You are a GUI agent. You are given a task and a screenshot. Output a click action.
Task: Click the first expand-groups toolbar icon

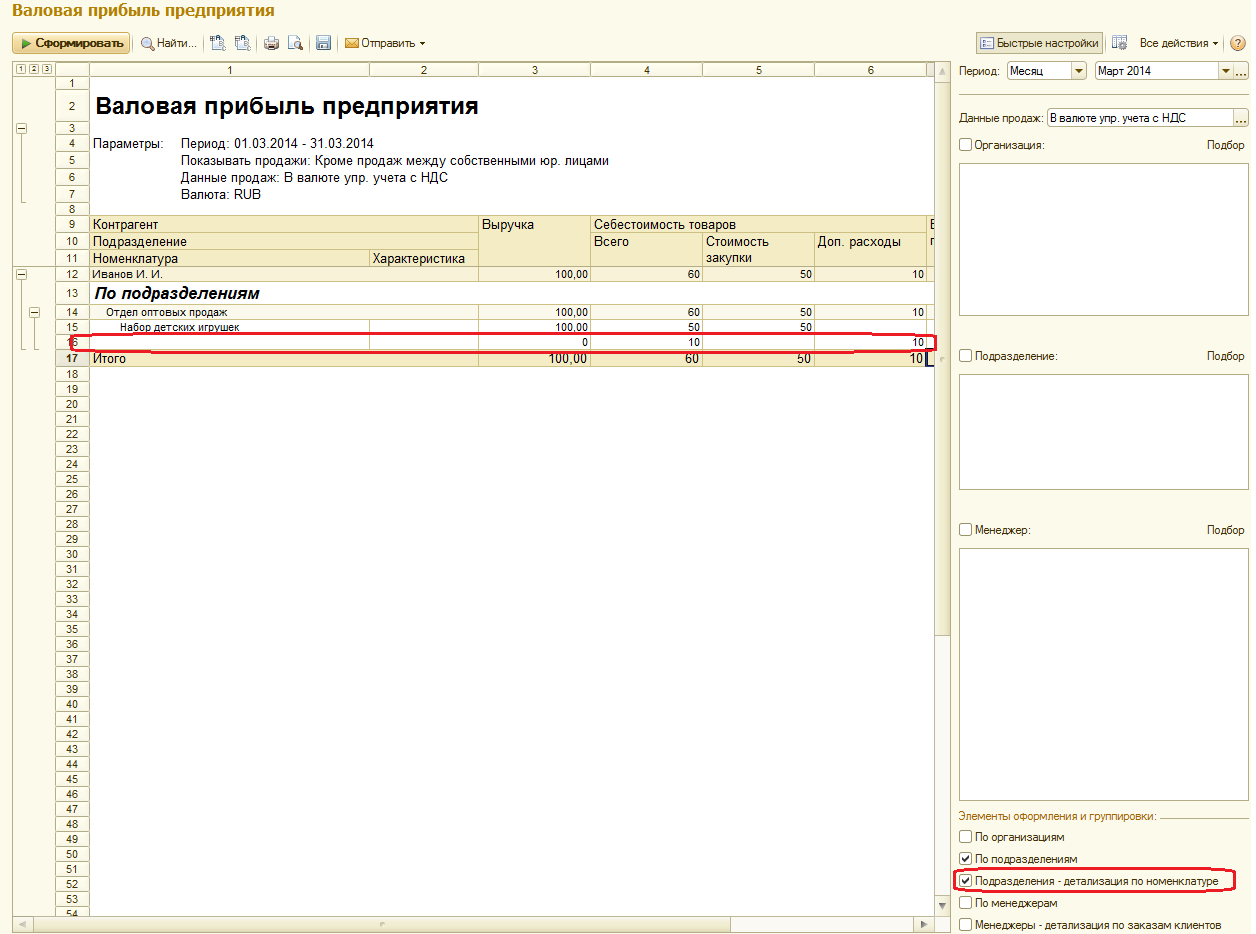[x=217, y=43]
